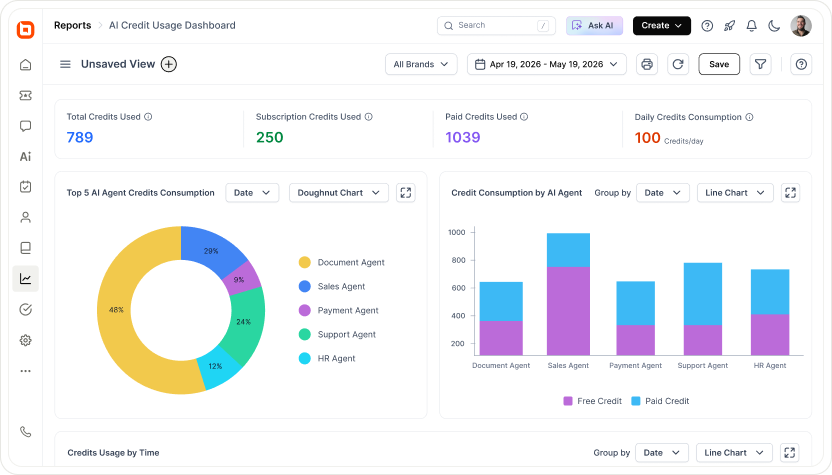Open the Tickets icon in sidebar
The height and width of the screenshot is (475, 832).
pyautogui.click(x=25, y=96)
